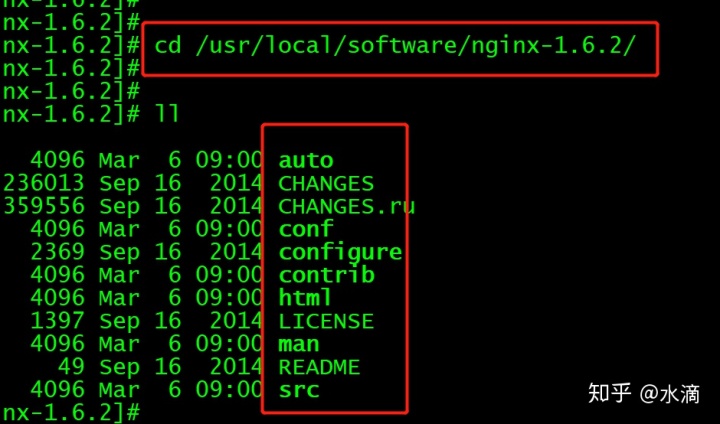Select the README file name
The image size is (720, 424).
click(319, 367)
